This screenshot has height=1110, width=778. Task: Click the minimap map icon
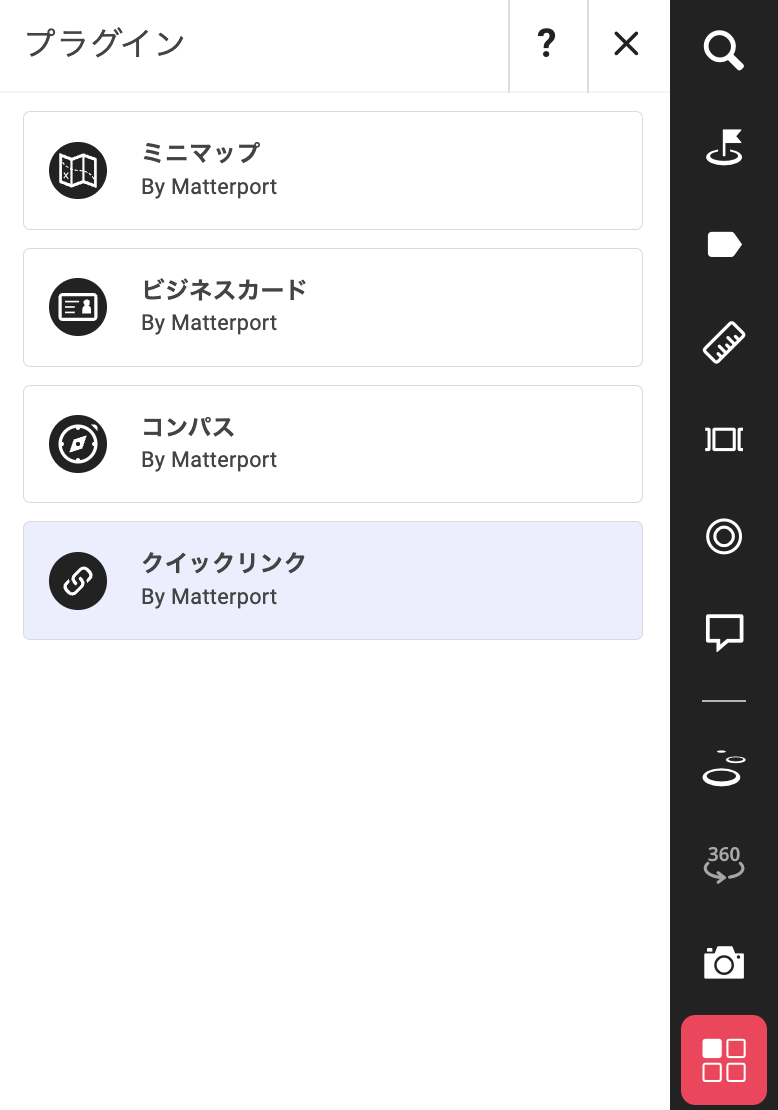point(78,171)
